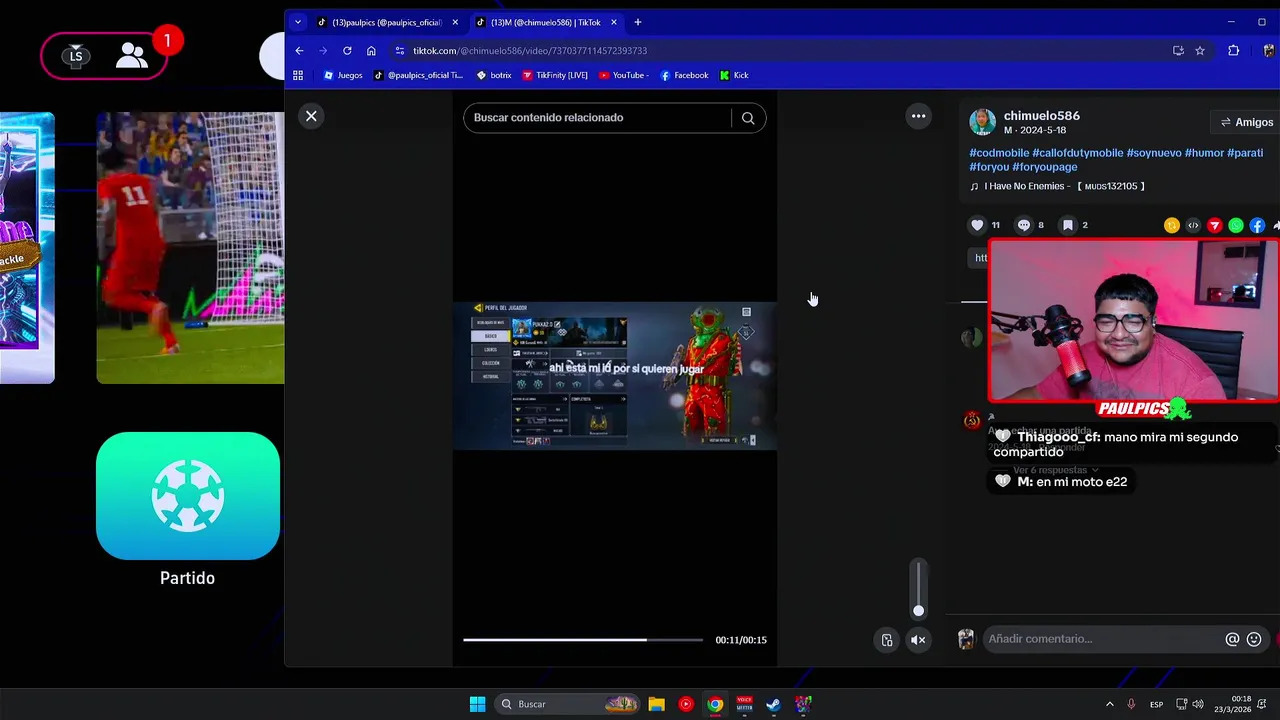Open YouTube Music from the taskbar

point(686,704)
